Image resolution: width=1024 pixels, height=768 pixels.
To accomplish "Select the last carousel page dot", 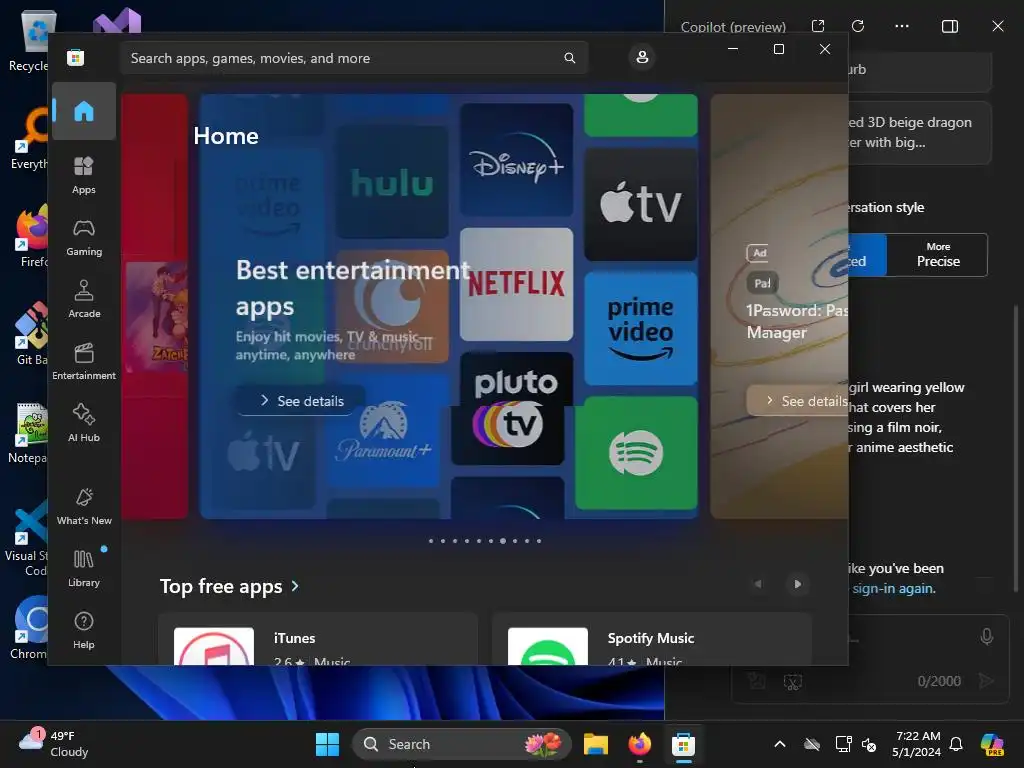I will click(539, 541).
